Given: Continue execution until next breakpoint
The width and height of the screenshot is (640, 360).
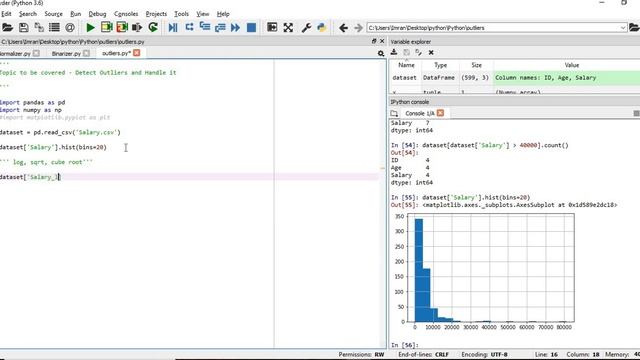Looking at the screenshot, I should (x=236, y=28).
